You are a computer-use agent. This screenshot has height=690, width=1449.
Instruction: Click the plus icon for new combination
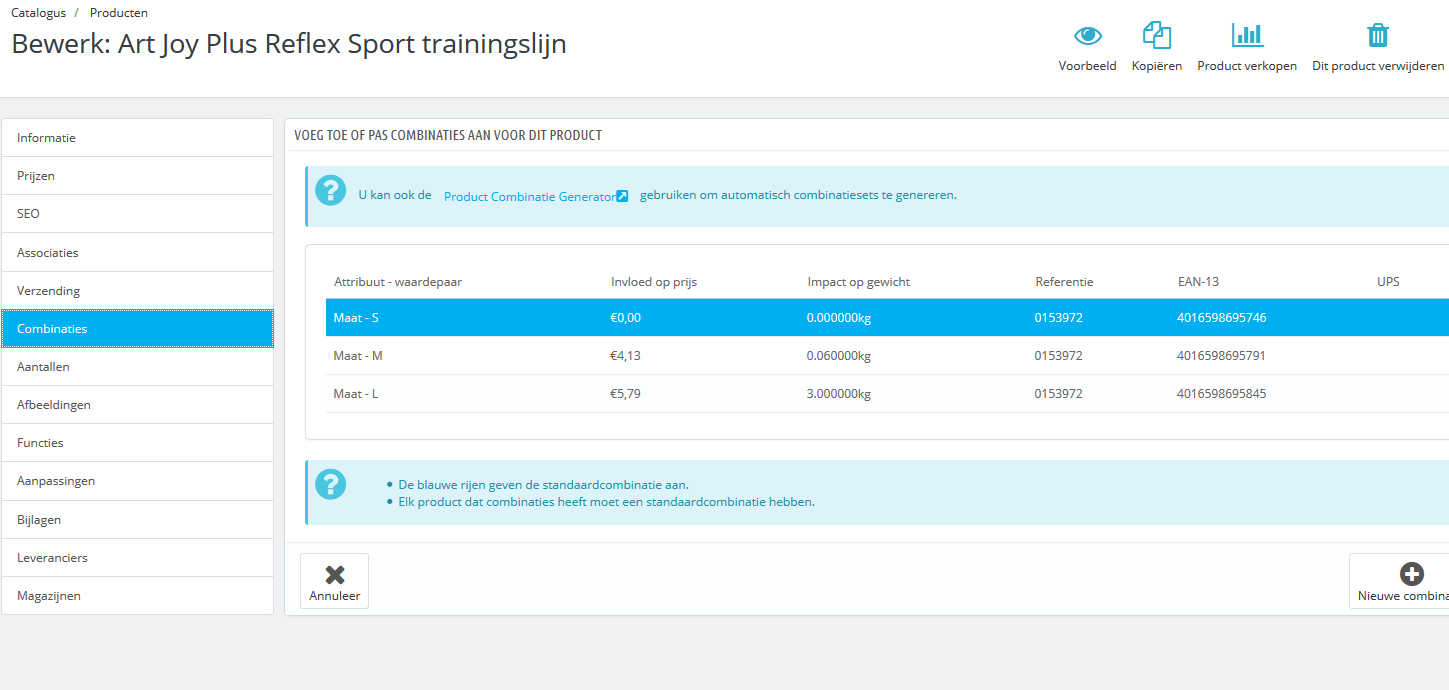coord(1412,574)
